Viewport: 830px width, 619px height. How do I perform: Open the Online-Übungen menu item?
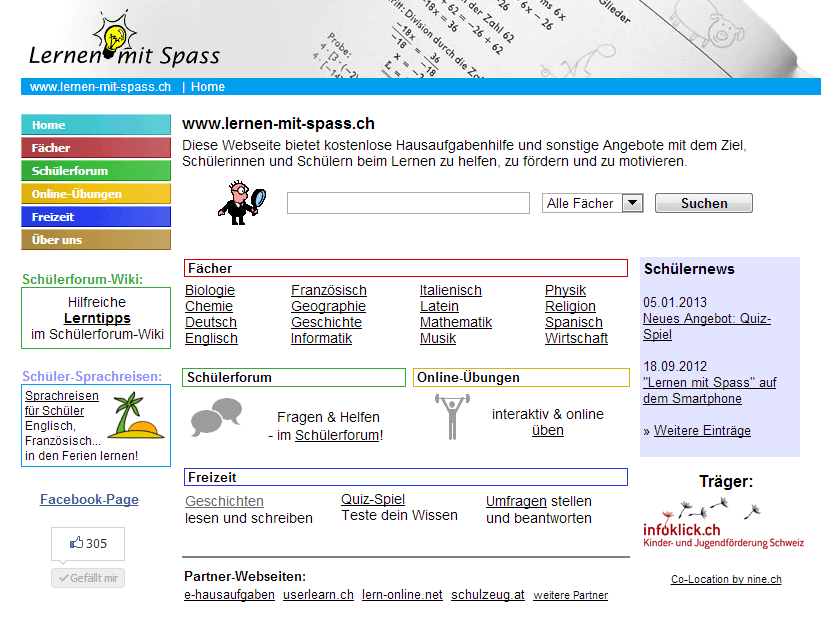pyautogui.click(x=96, y=194)
